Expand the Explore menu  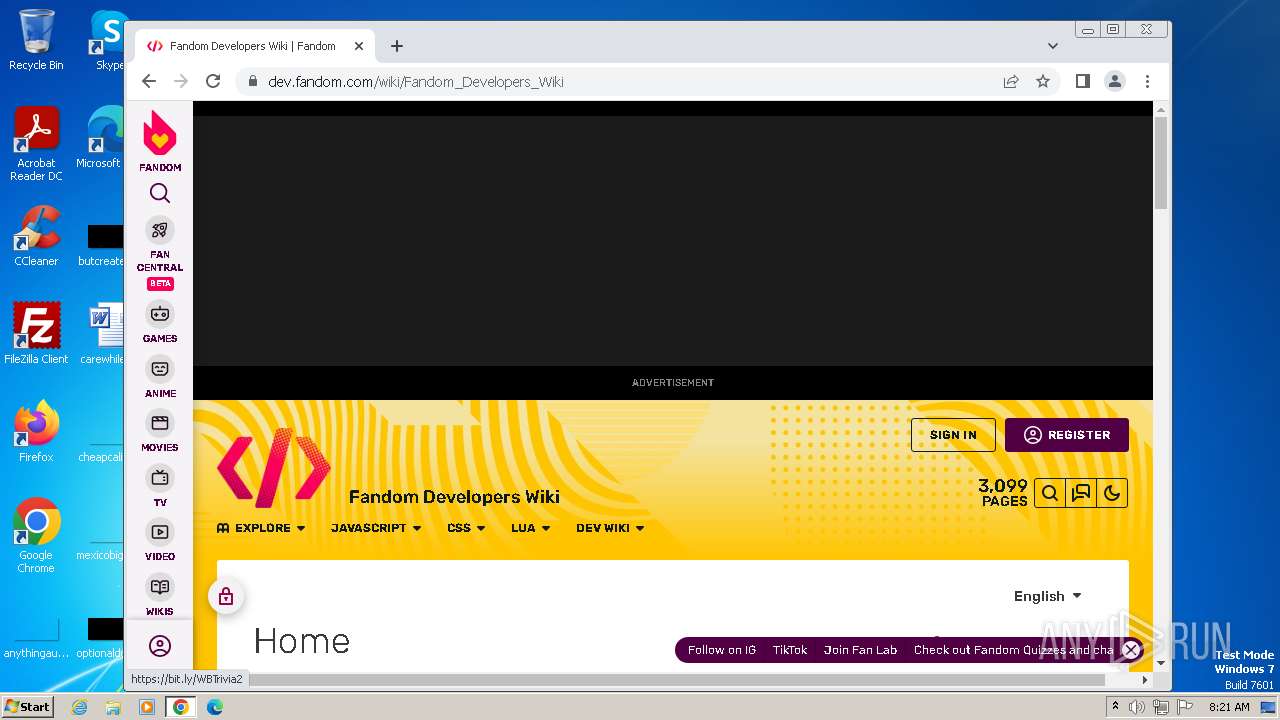point(262,528)
